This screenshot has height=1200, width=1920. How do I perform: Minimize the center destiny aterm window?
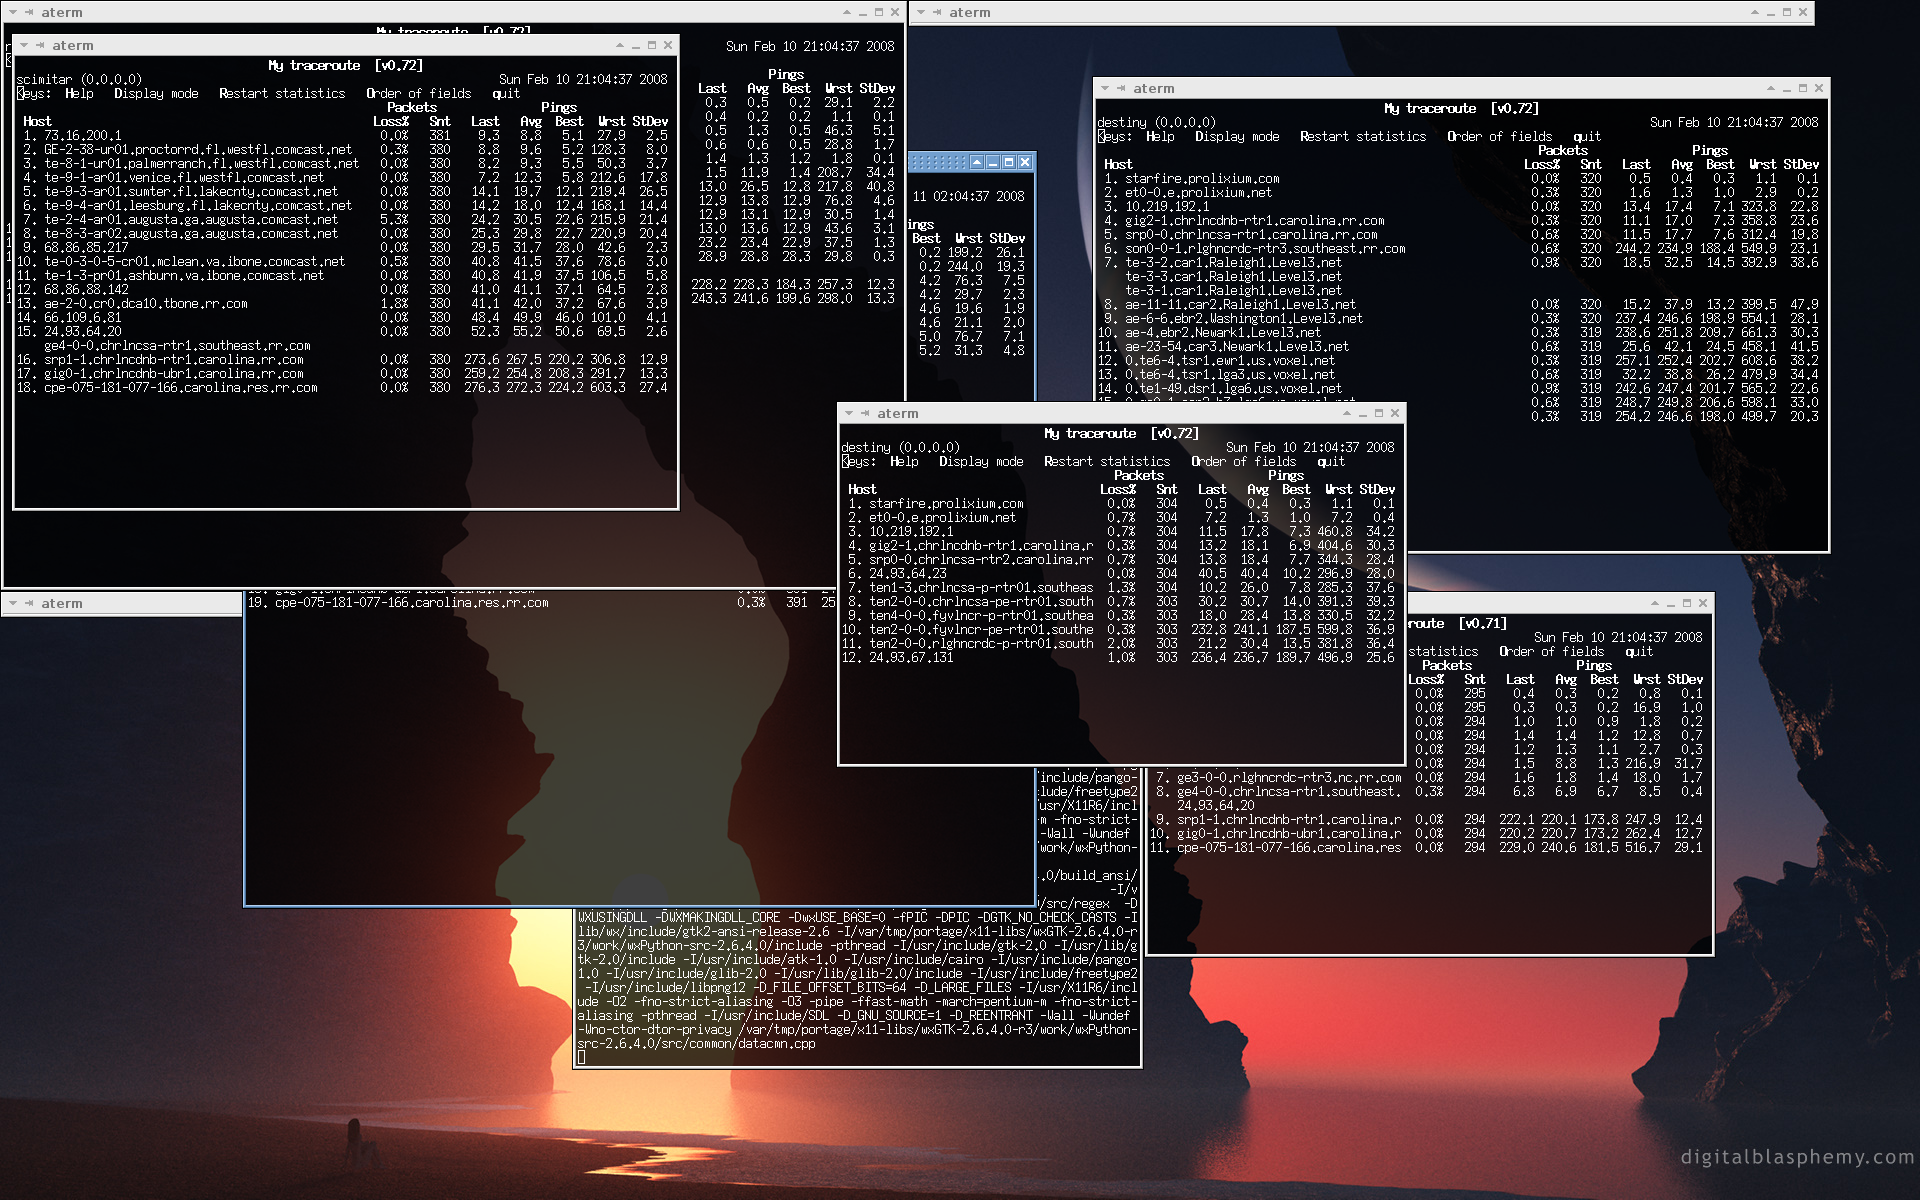[1363, 414]
